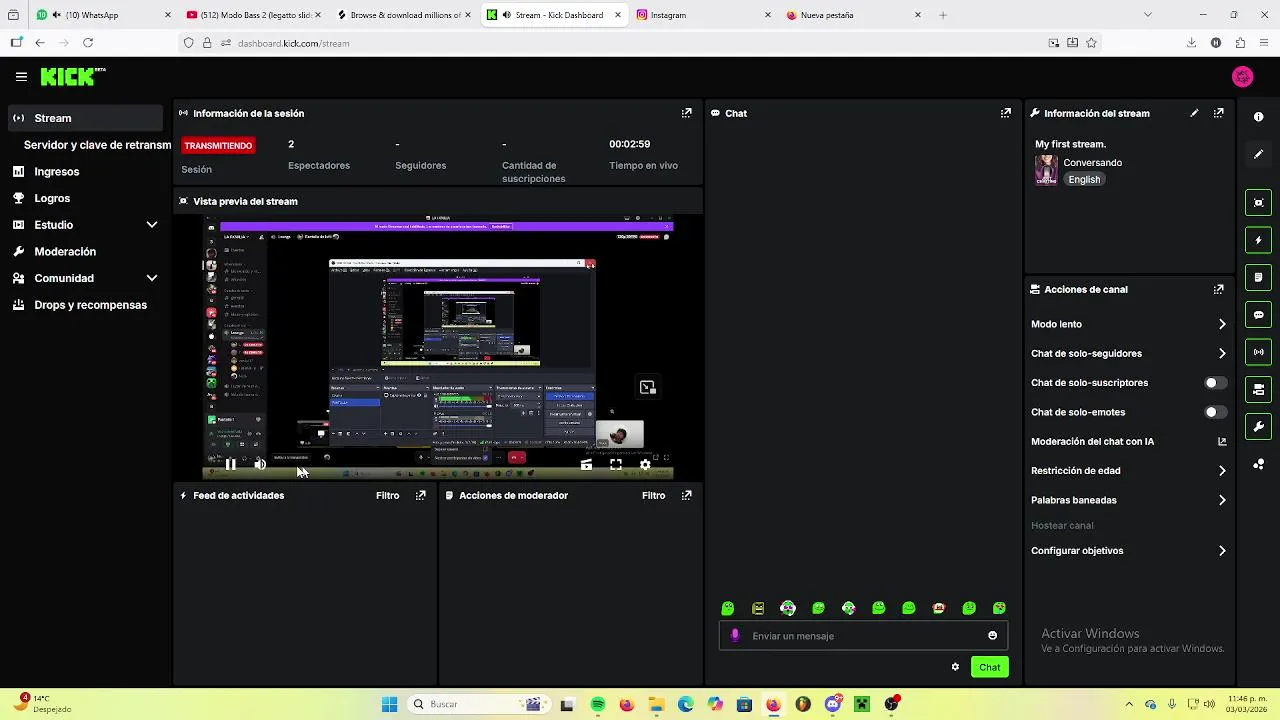Switch to WhatsApp browser tab
The width and height of the screenshot is (1280, 720).
100,15
